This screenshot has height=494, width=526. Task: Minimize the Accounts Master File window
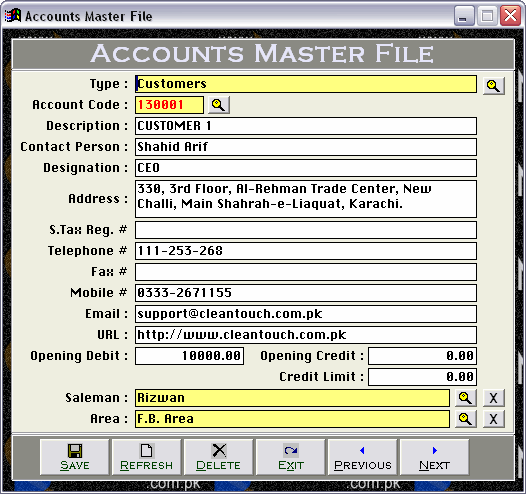coord(464,16)
